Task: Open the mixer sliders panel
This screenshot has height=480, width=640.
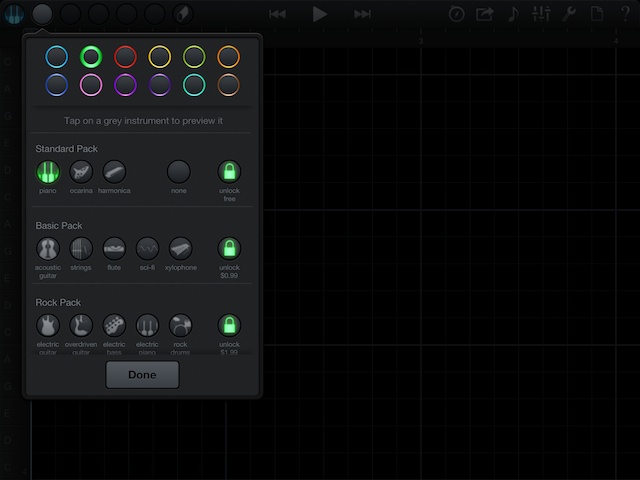Action: coord(541,14)
